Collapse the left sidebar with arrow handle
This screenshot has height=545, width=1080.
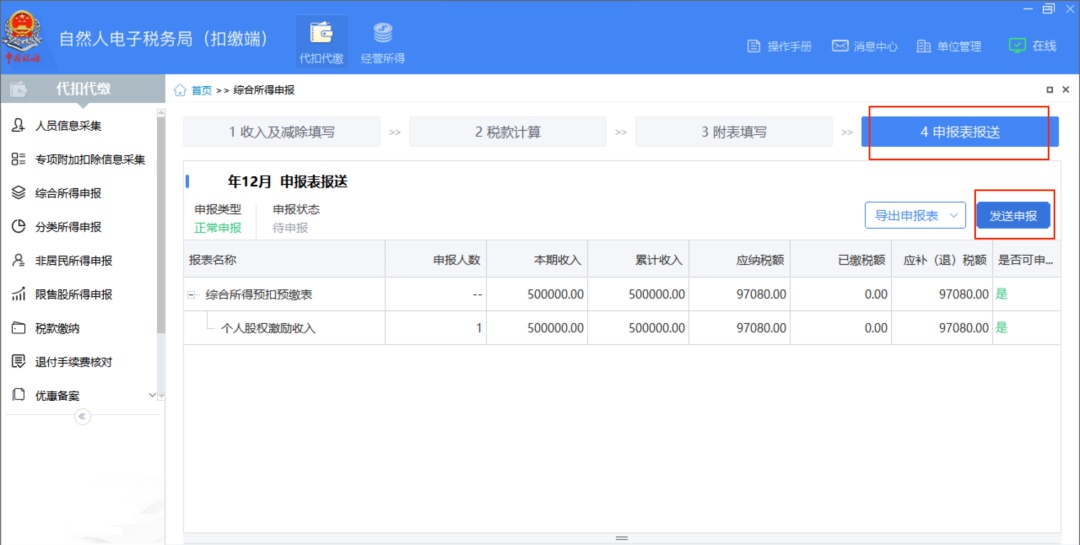82,417
